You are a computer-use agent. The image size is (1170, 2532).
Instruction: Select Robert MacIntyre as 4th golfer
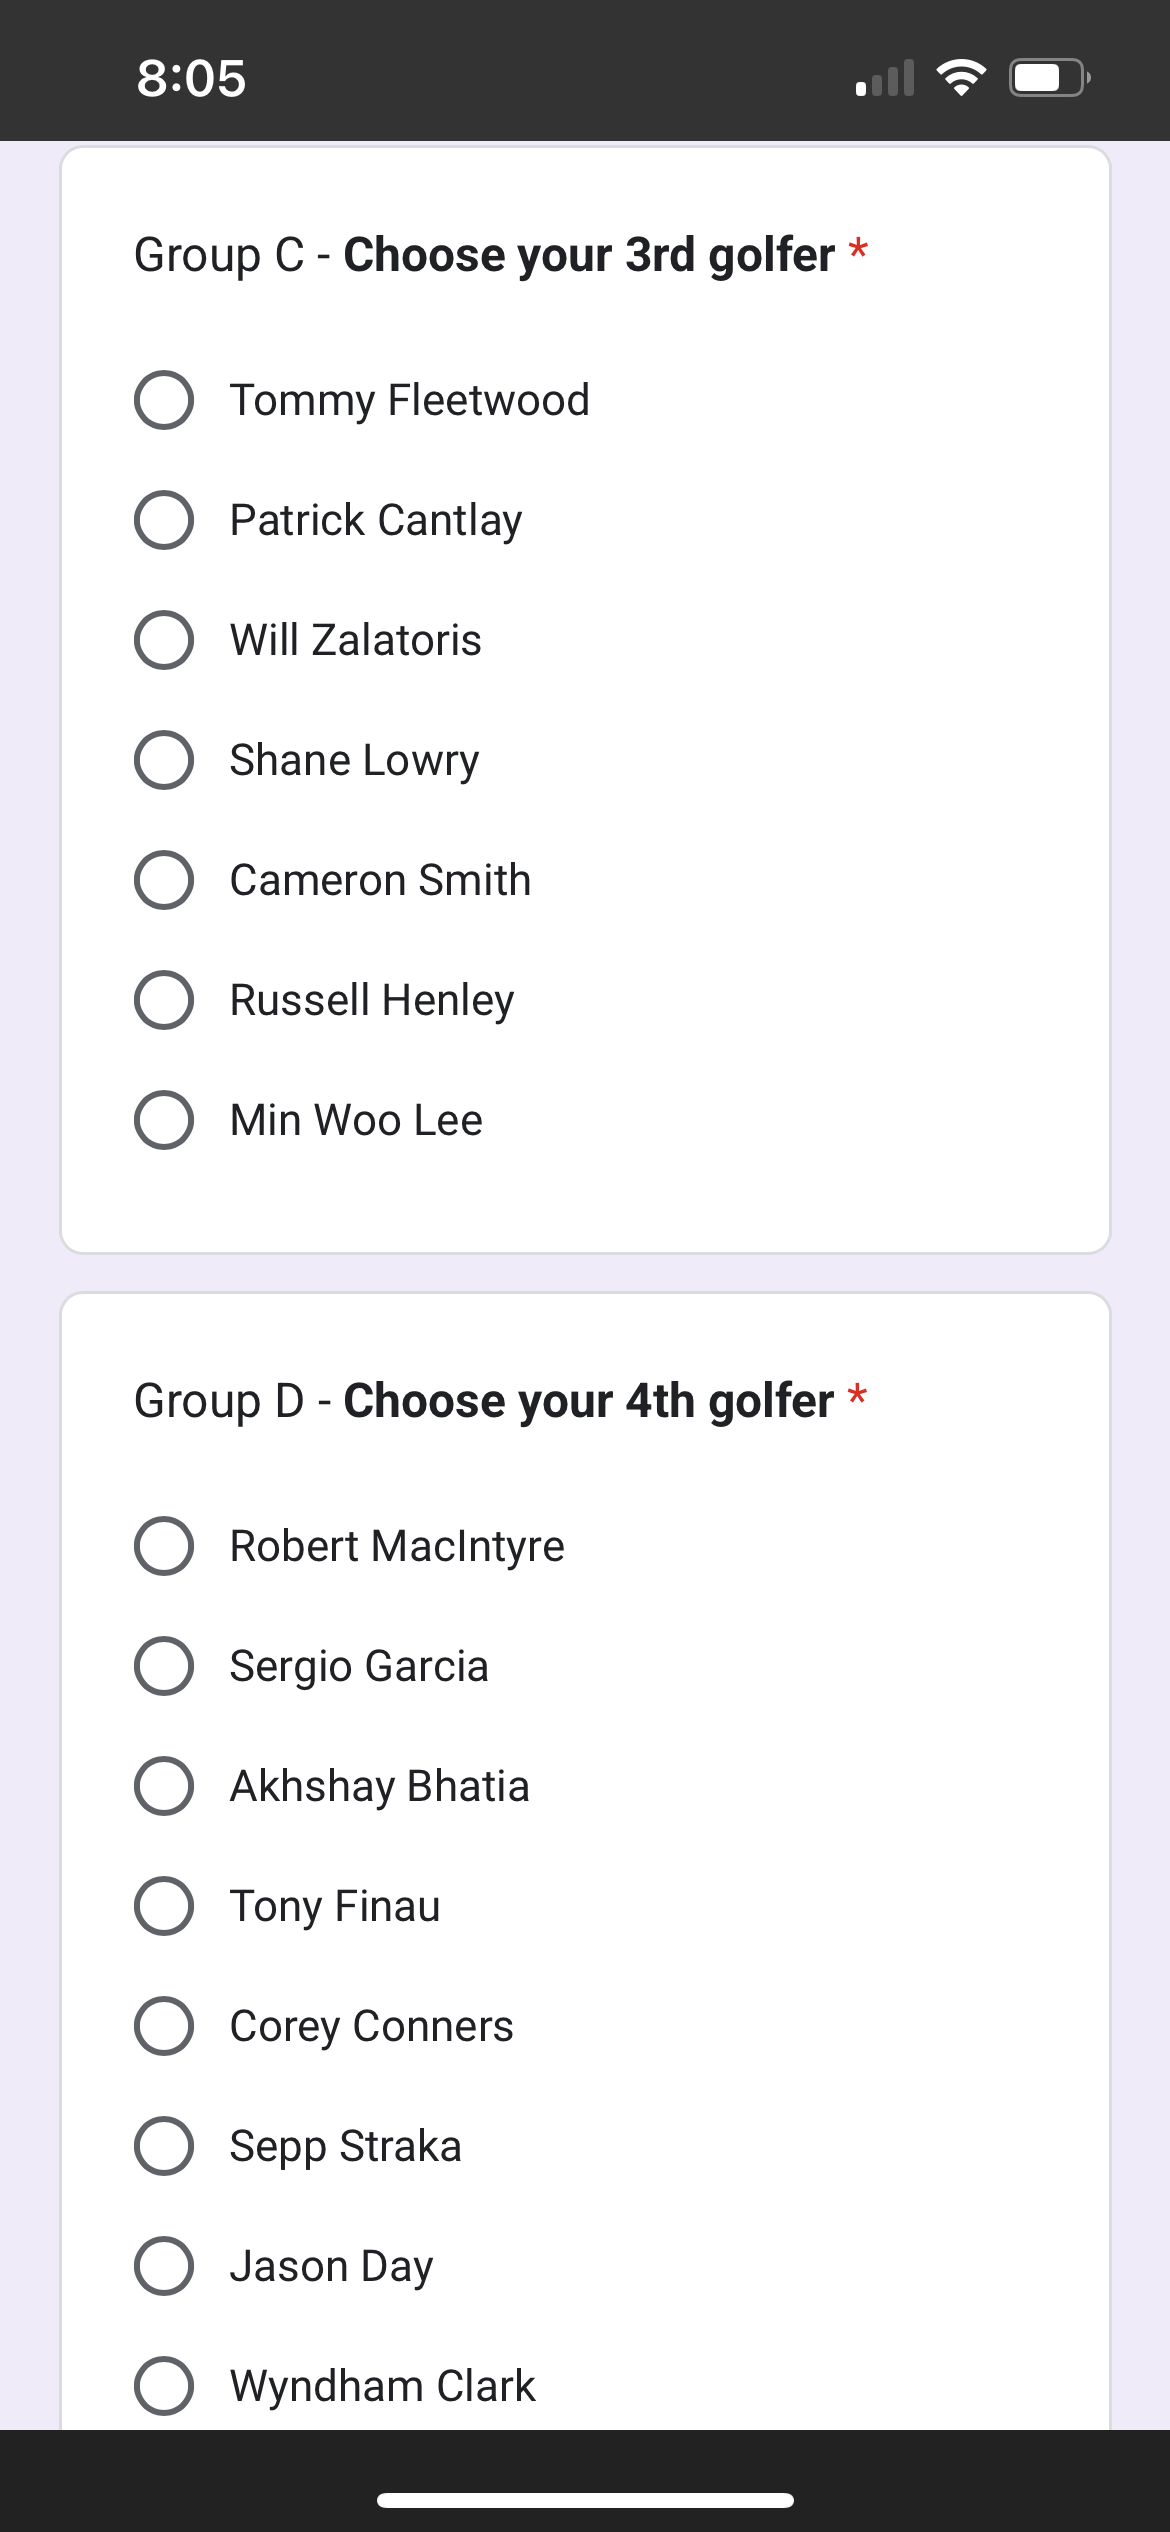[164, 1546]
